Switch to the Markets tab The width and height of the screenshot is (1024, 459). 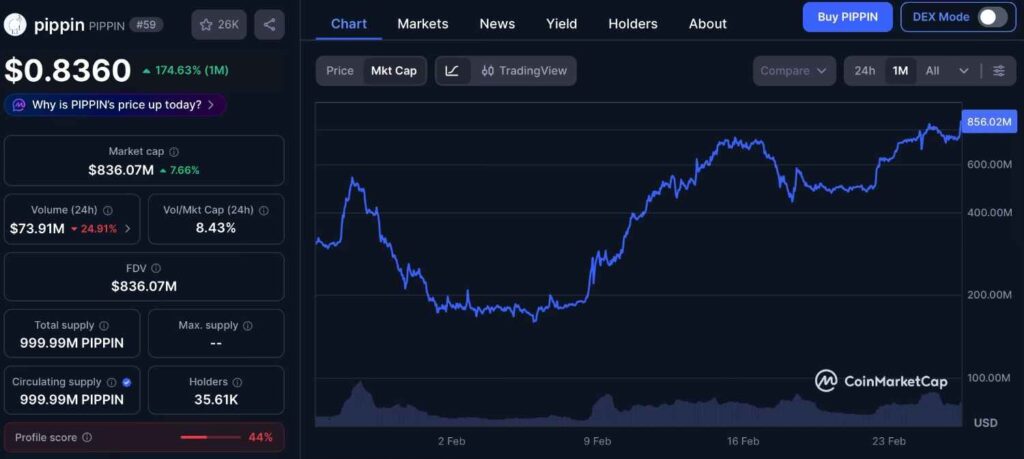pos(422,23)
